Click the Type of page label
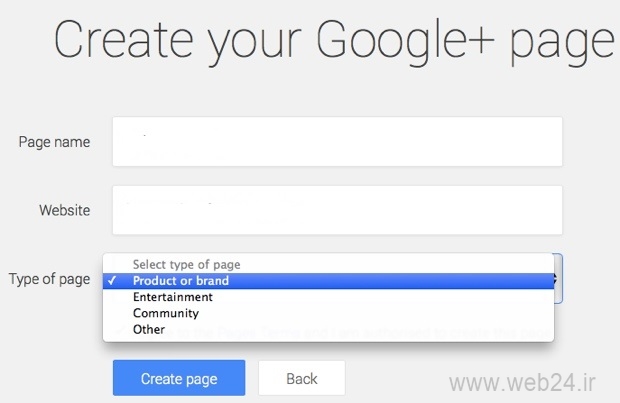The image size is (620, 403). 49,279
